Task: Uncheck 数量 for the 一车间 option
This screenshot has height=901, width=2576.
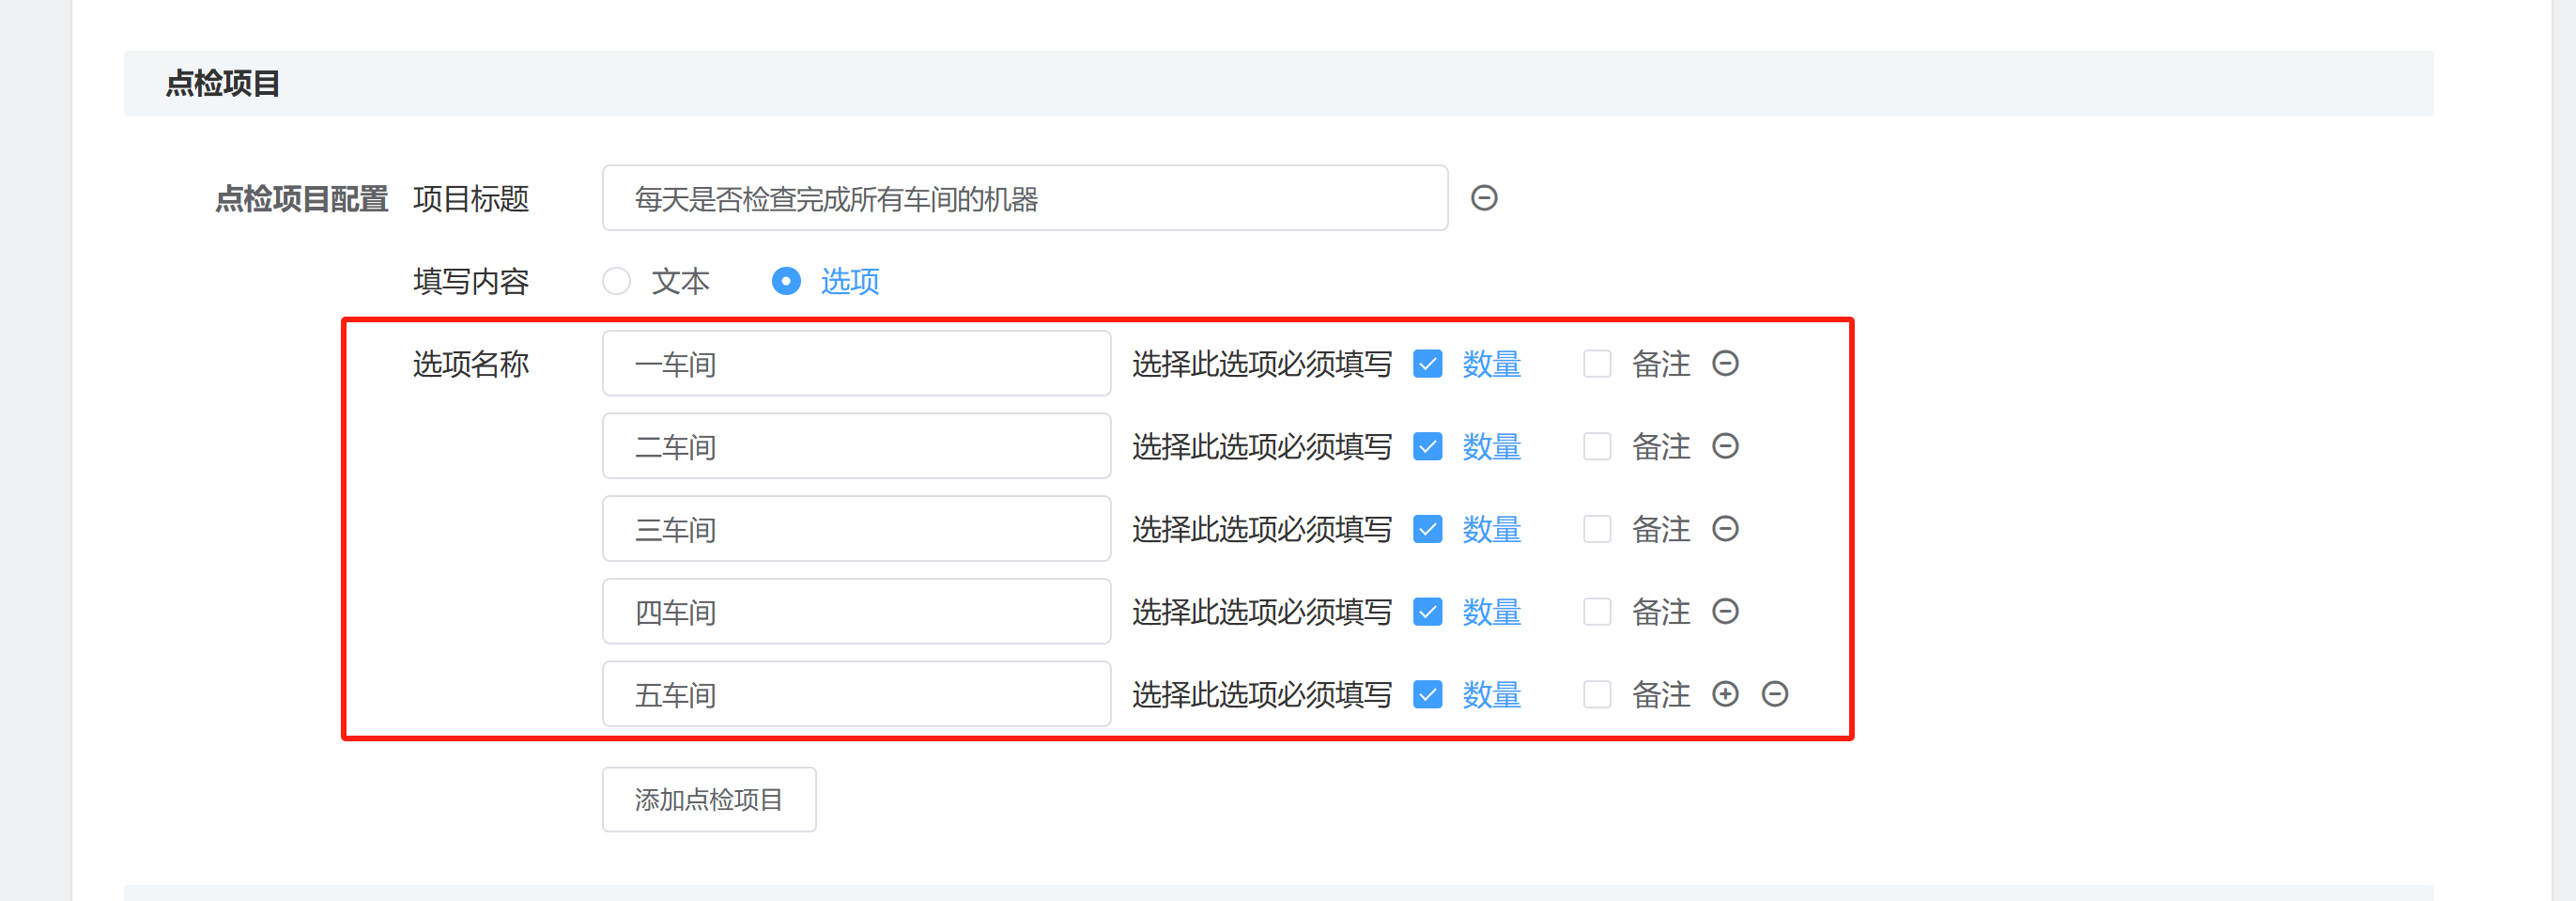Action: 1428,364
